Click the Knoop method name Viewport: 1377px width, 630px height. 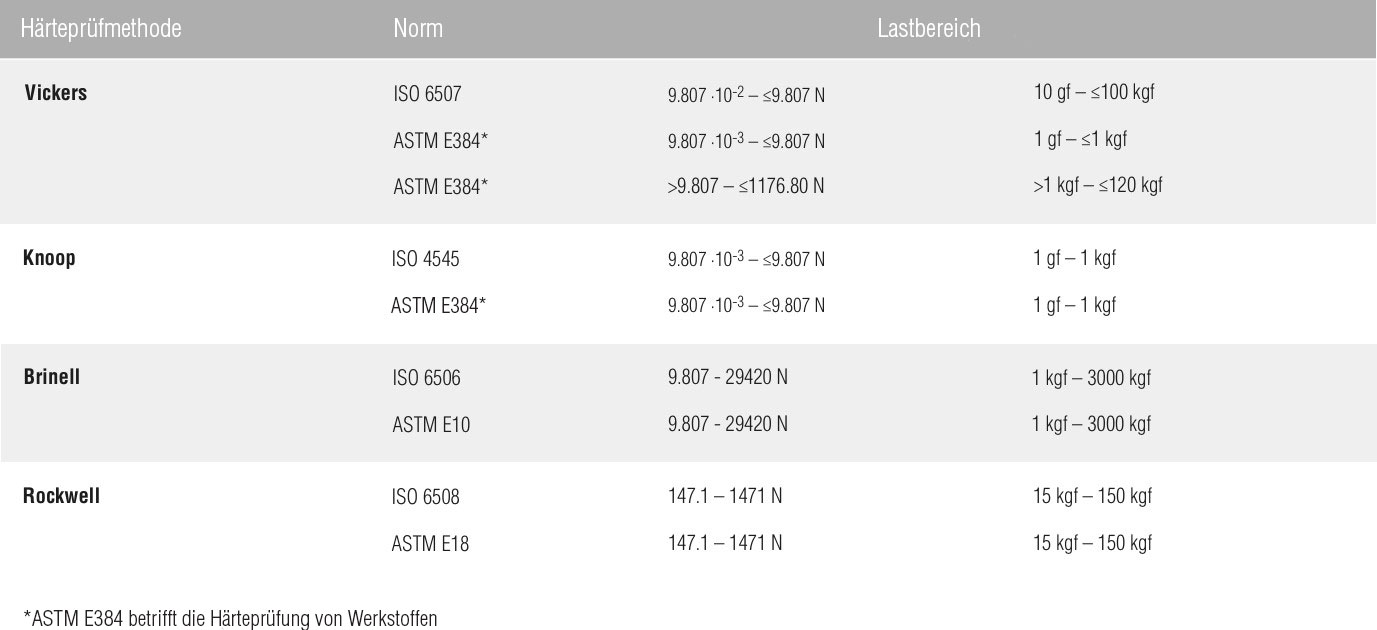point(49,258)
